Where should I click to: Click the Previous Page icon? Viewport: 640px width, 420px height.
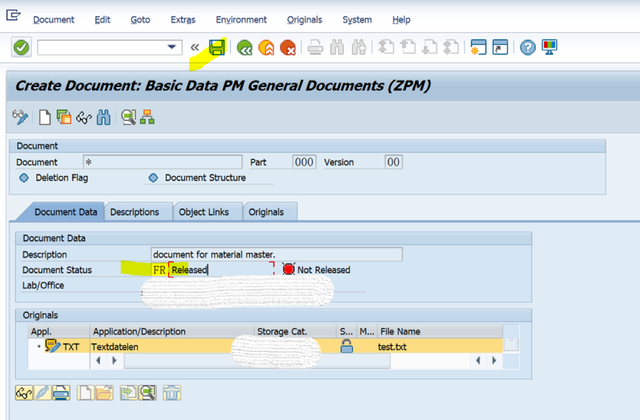(408, 47)
